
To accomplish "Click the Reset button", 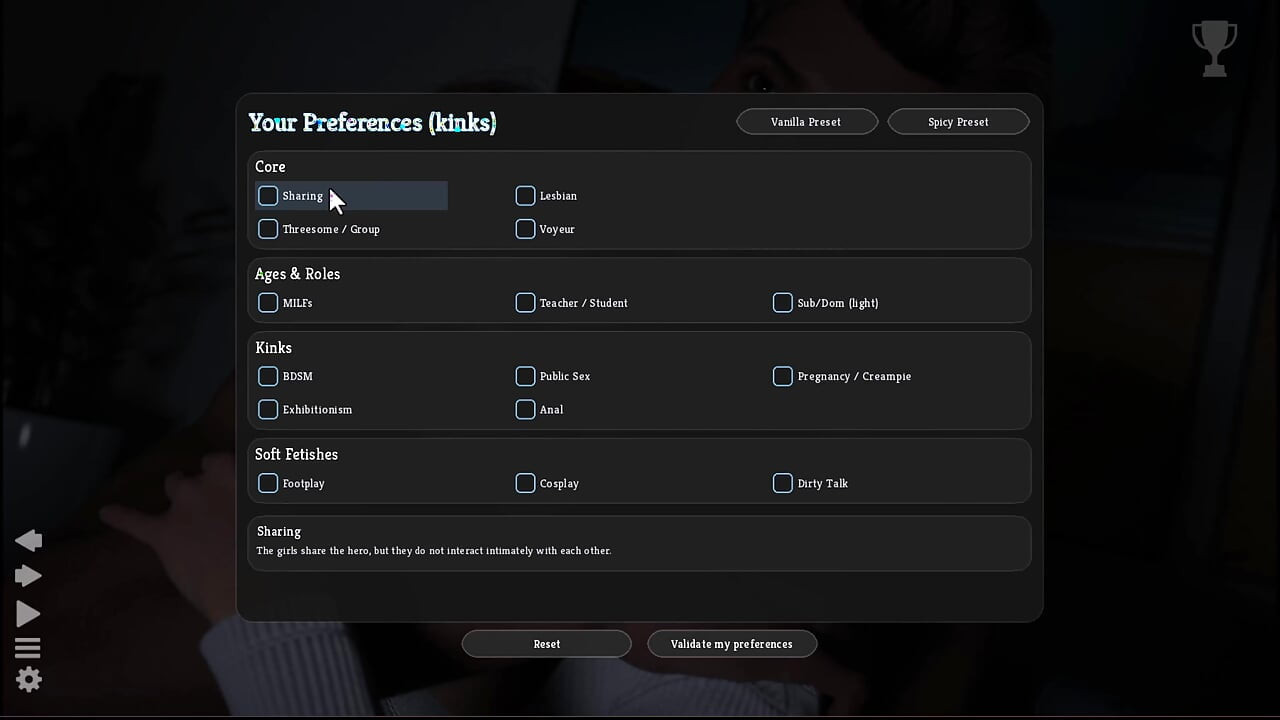I will coord(546,644).
